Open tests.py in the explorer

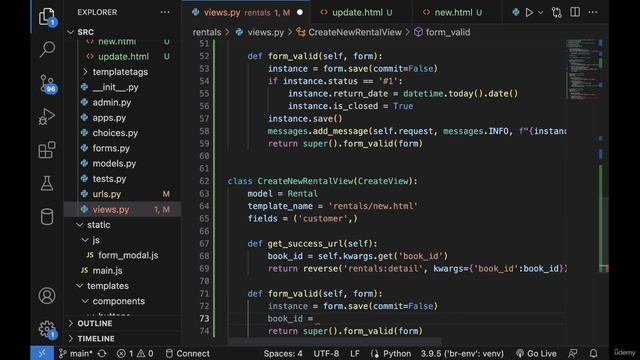point(109,179)
